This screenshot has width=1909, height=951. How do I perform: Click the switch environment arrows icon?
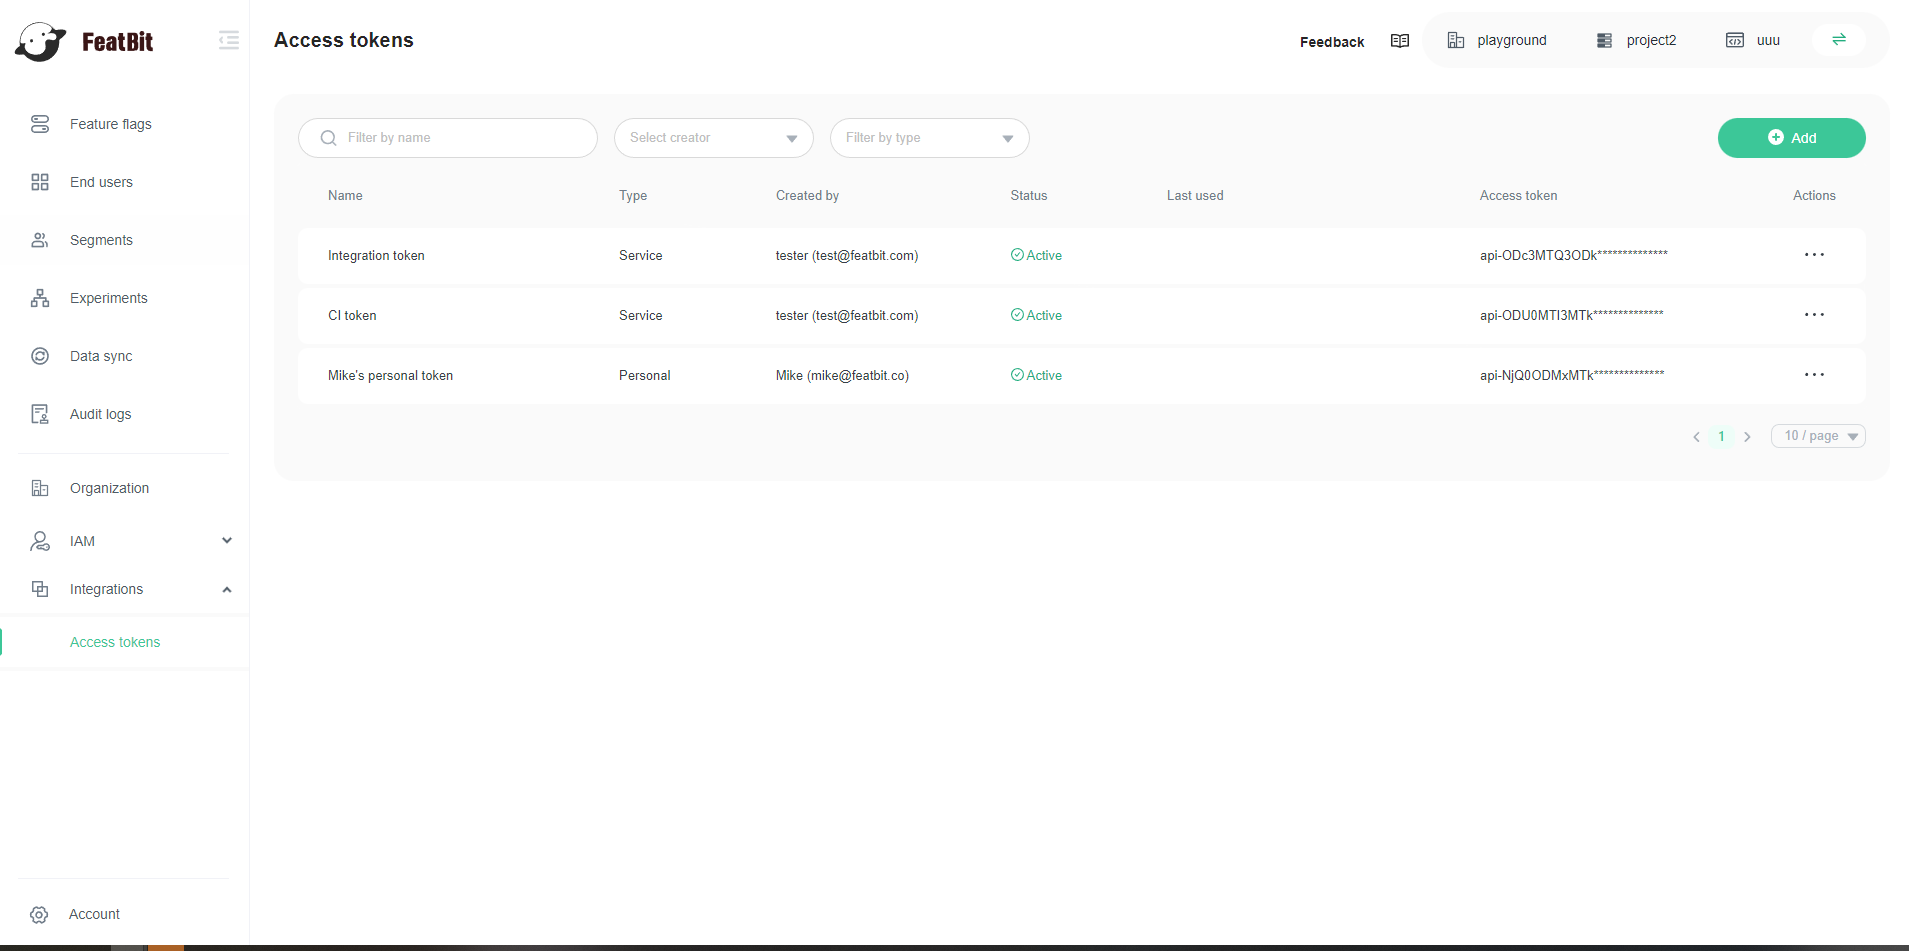click(x=1838, y=40)
